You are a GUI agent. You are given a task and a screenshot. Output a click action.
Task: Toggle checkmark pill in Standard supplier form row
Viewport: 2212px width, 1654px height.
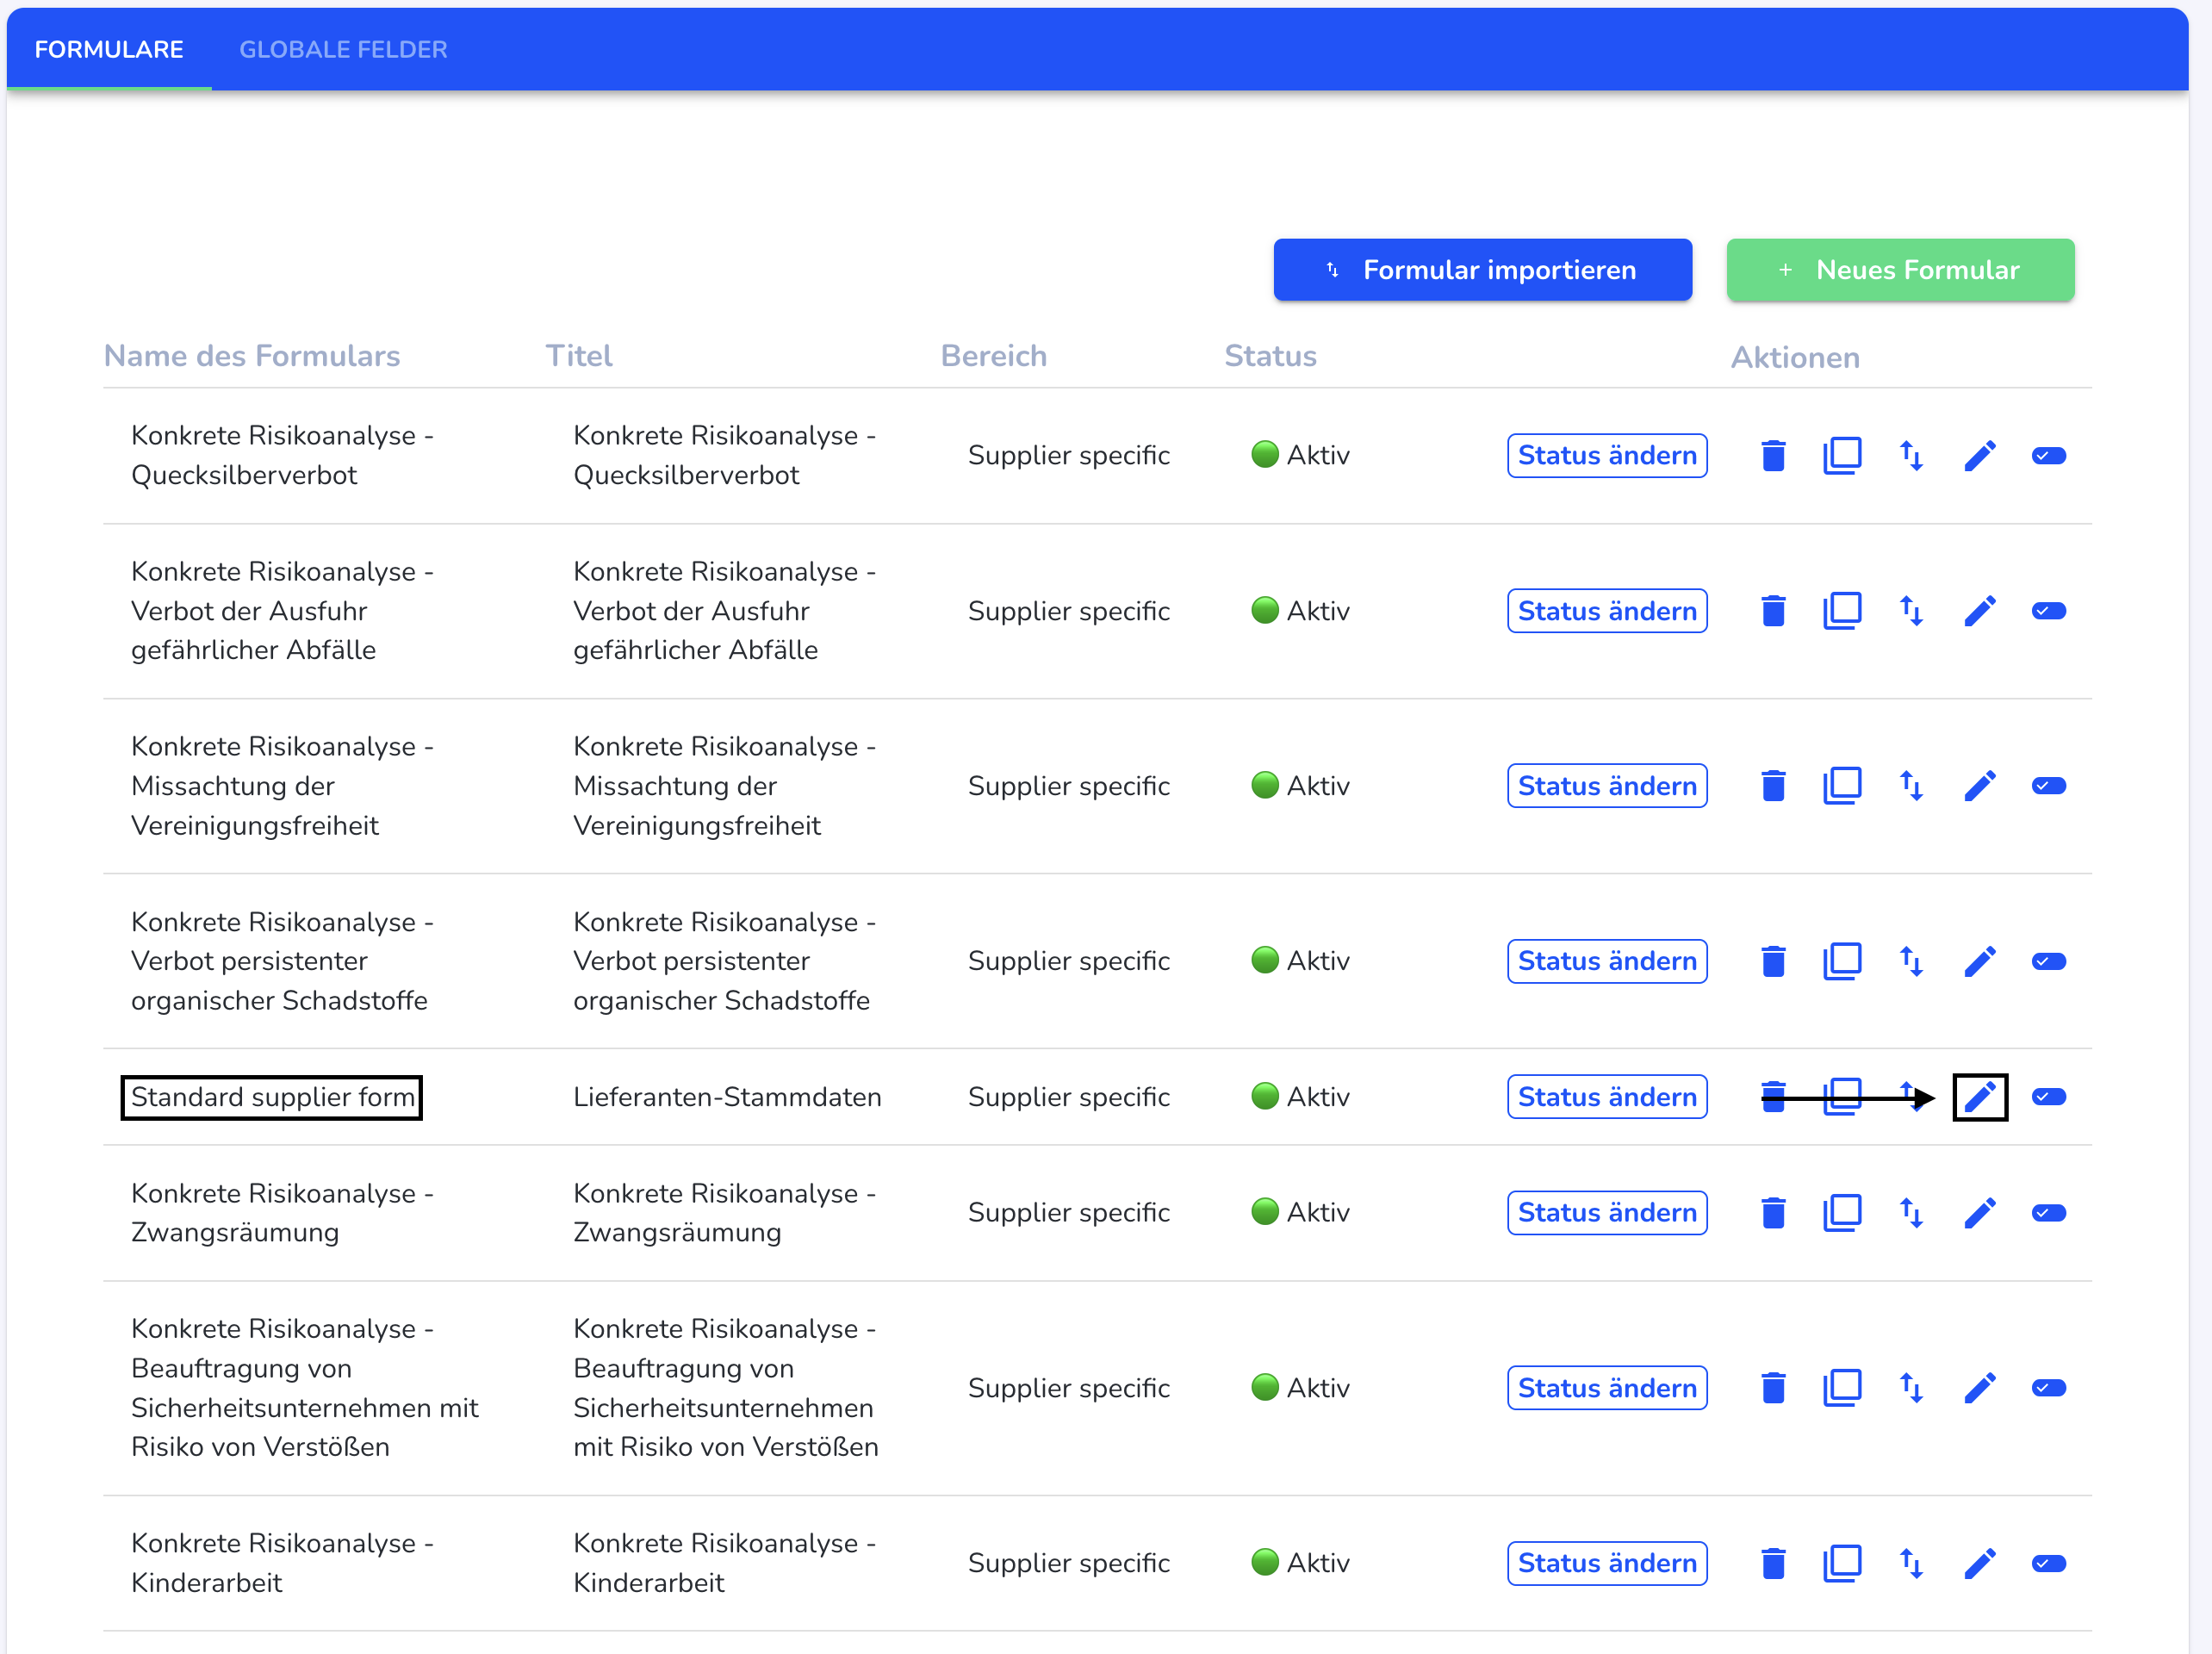(2049, 1097)
